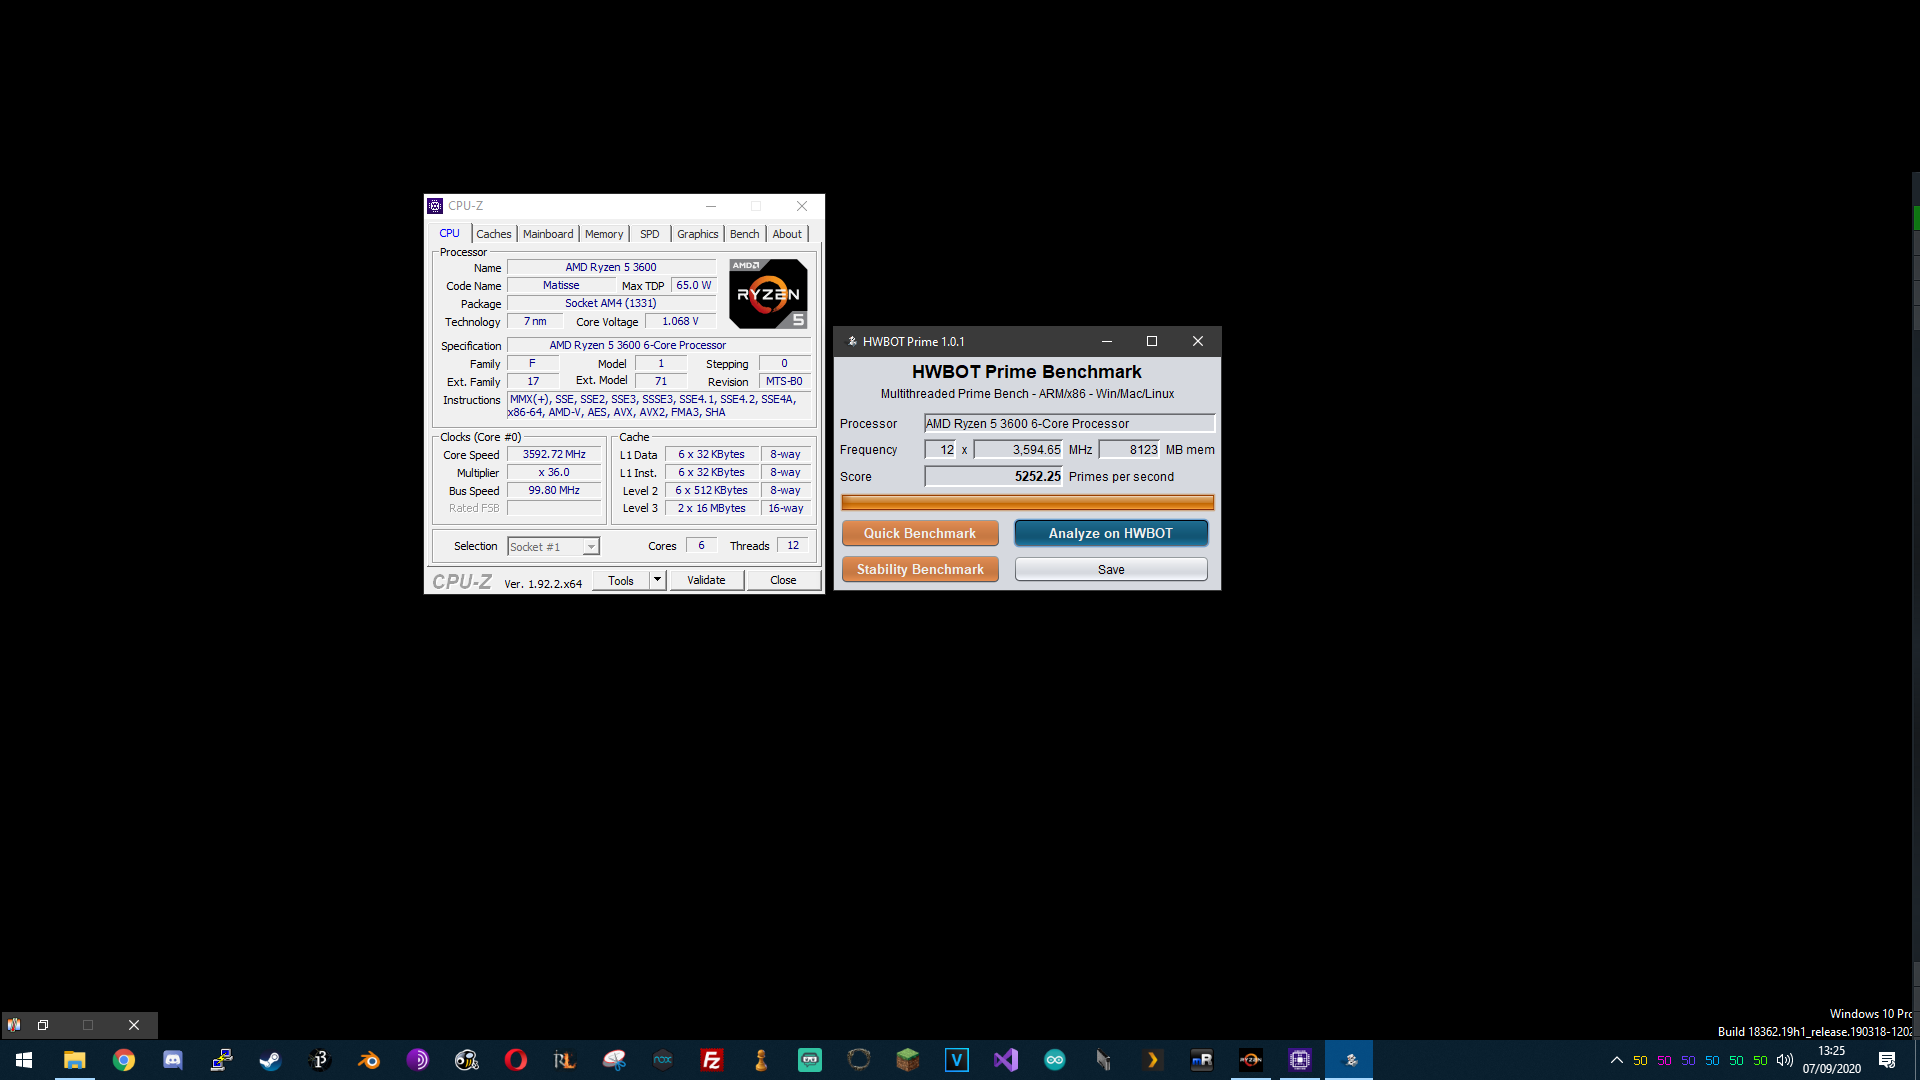Click the Score field showing 5252.25
Screen dimensions: 1920x1080
coord(993,476)
